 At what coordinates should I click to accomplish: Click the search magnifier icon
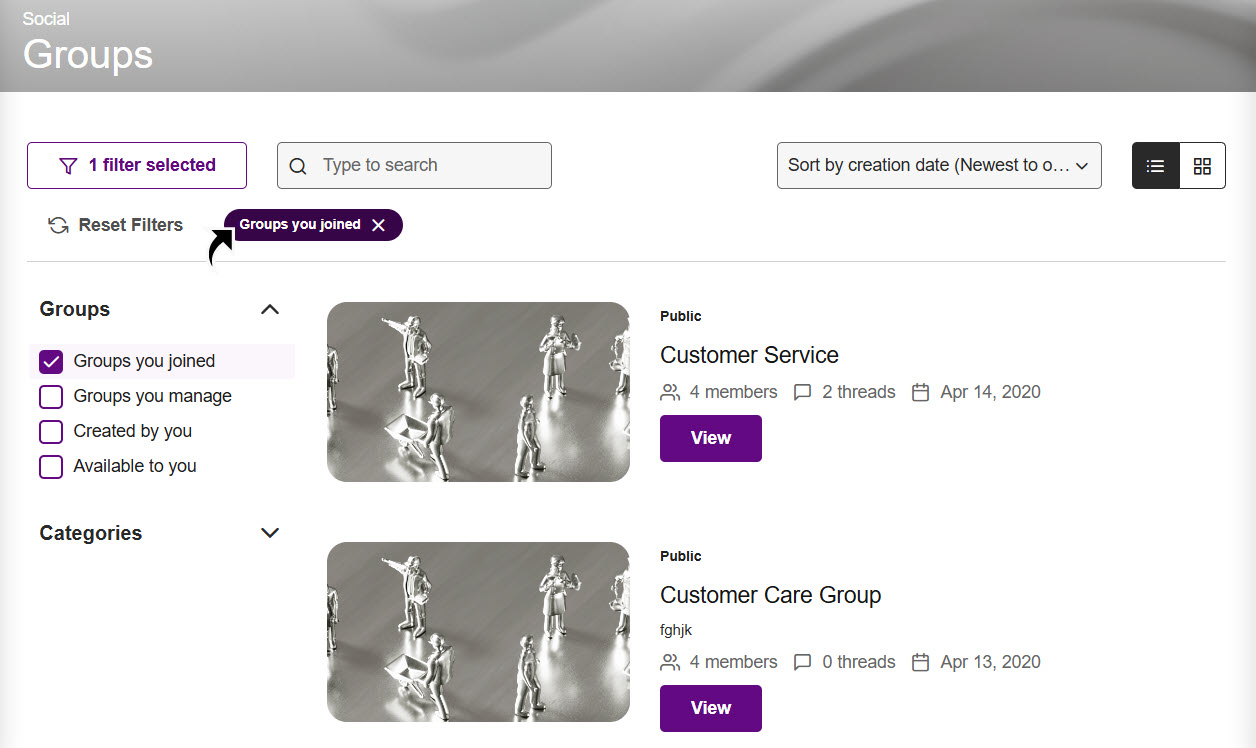pyautogui.click(x=298, y=166)
